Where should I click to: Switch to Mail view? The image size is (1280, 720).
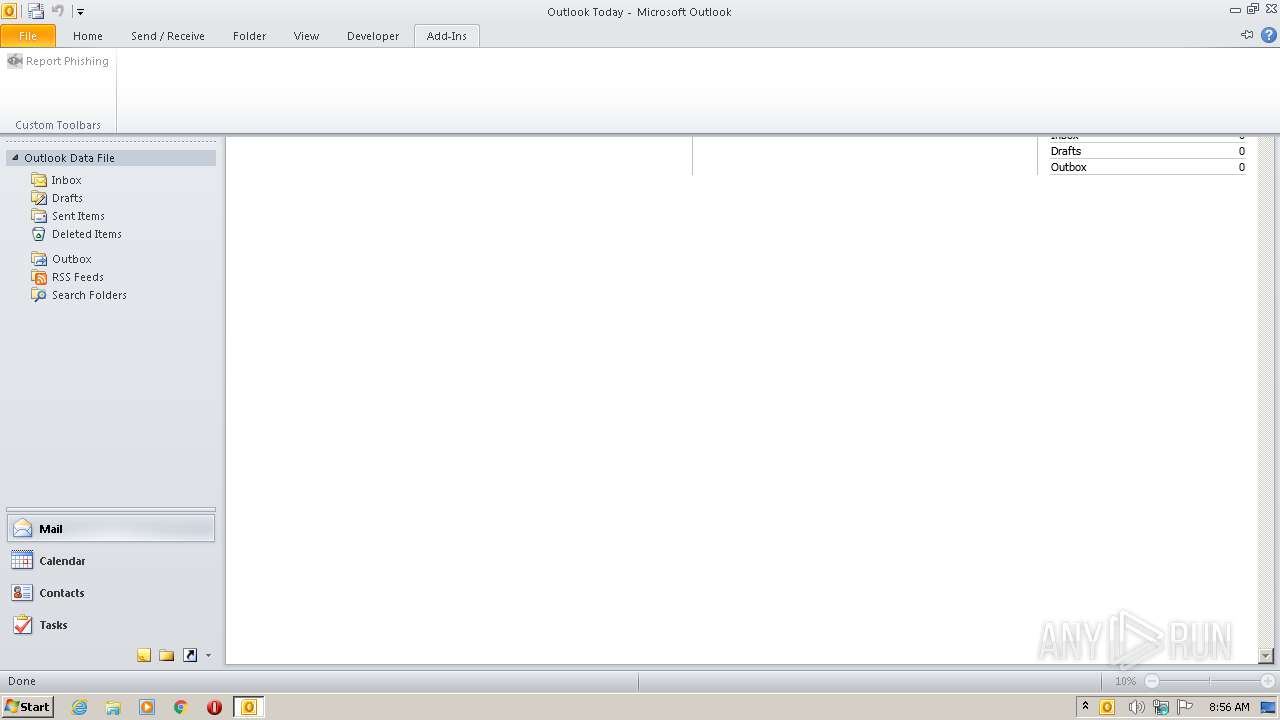click(111, 529)
